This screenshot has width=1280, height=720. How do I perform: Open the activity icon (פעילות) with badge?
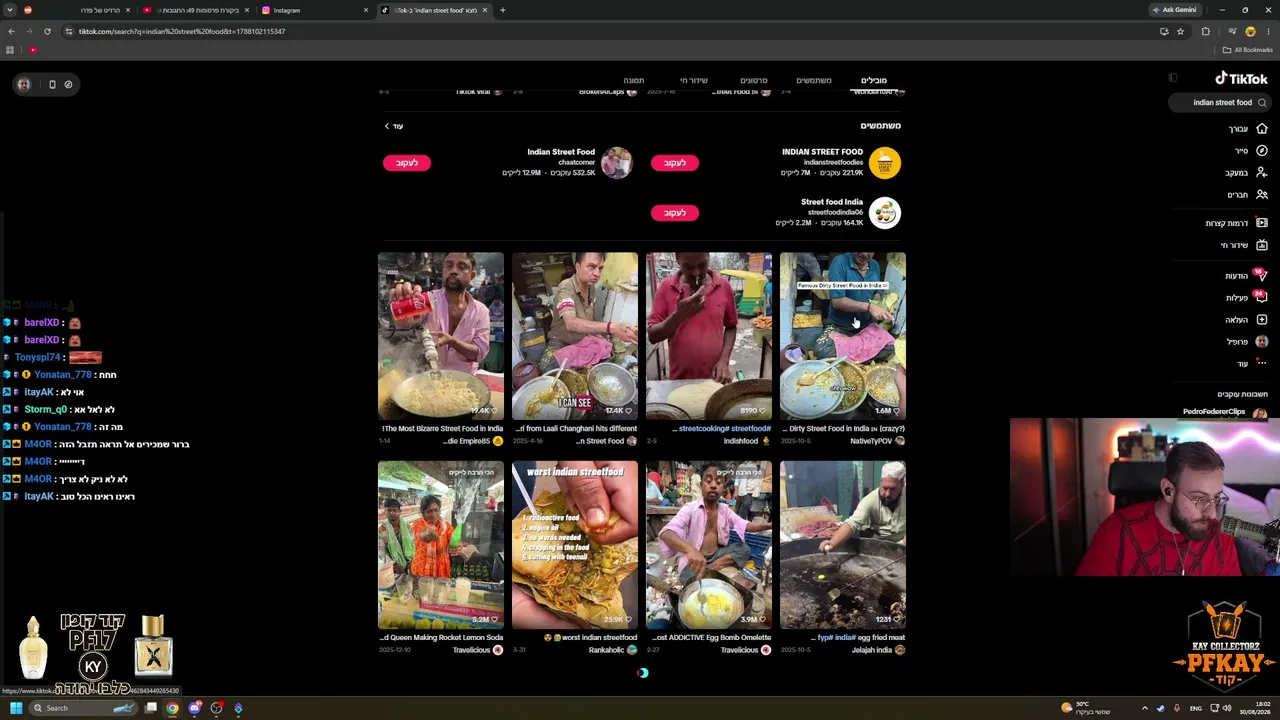(x=1261, y=297)
